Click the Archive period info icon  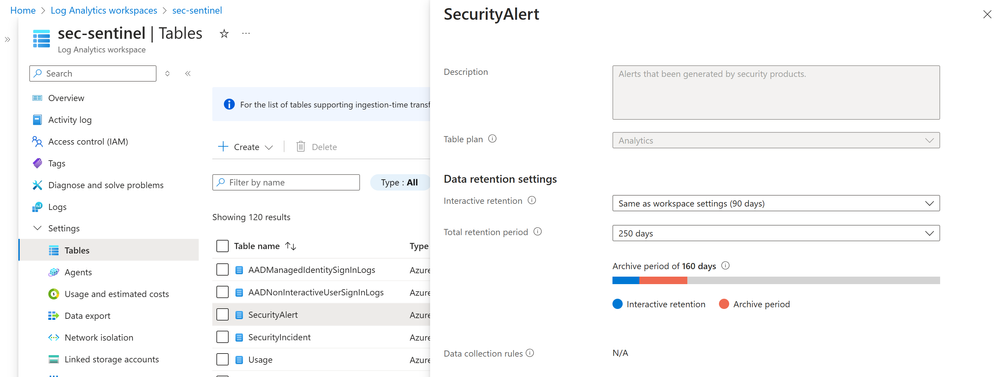pyautogui.click(x=725, y=266)
